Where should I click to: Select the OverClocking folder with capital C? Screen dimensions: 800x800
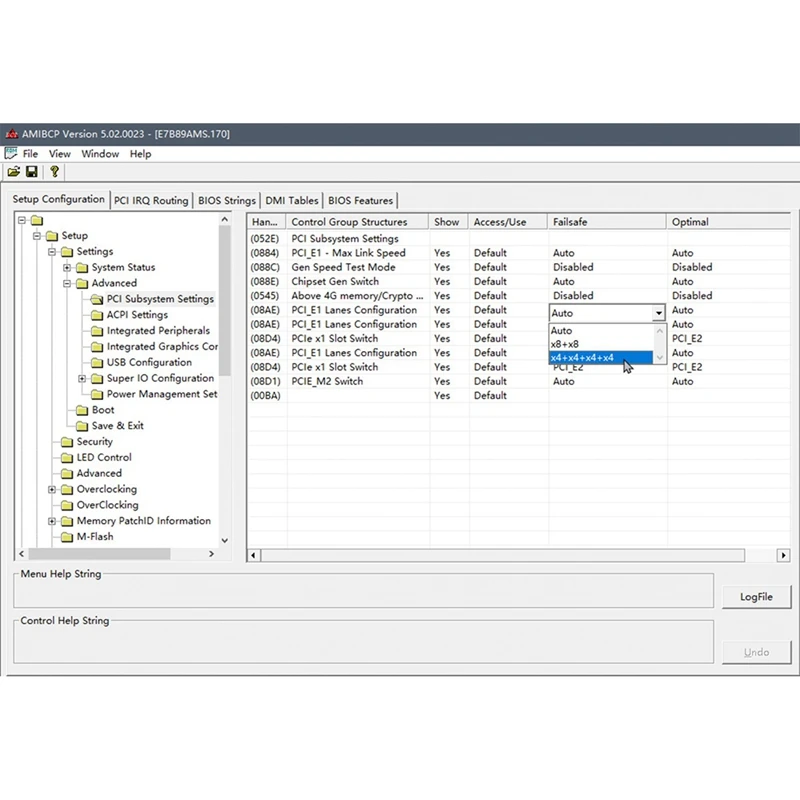(x=107, y=505)
